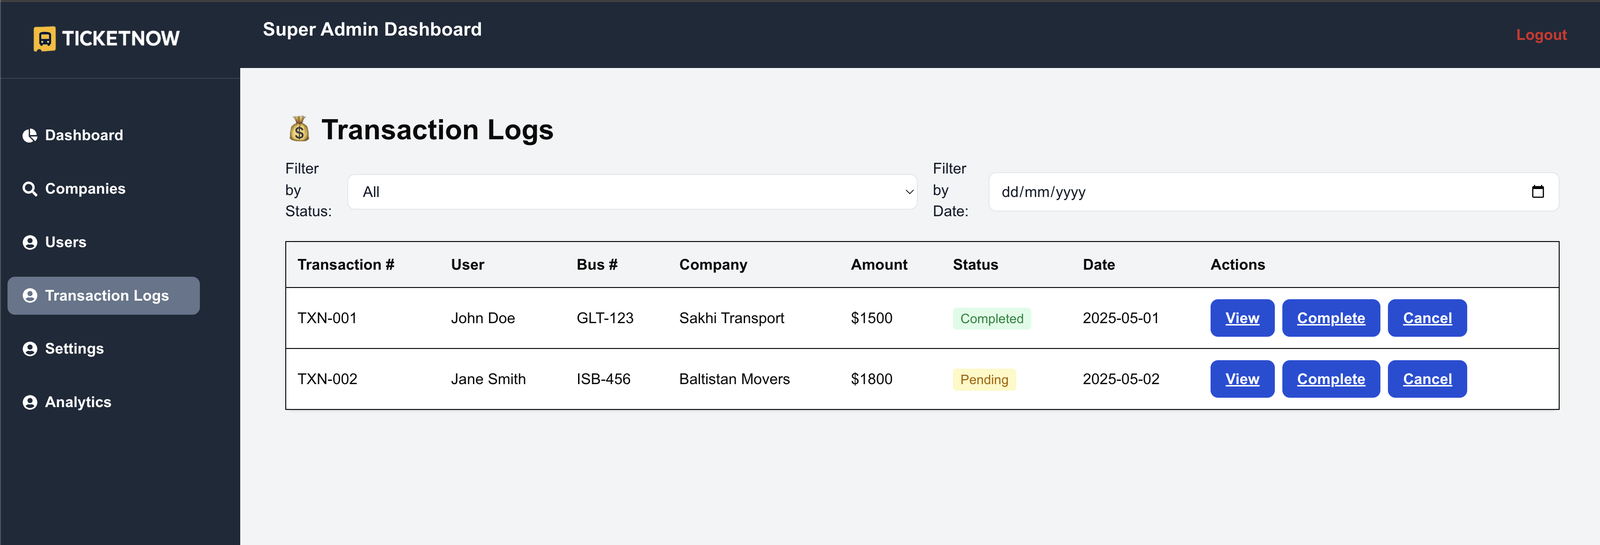Click the money bag icon beside title

click(299, 129)
